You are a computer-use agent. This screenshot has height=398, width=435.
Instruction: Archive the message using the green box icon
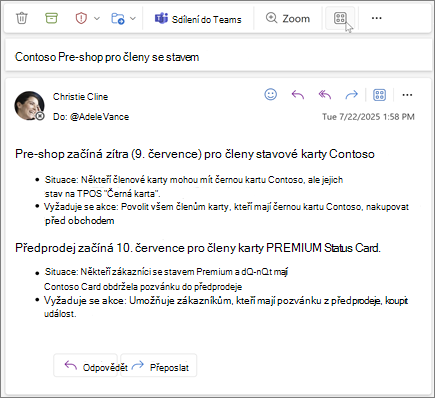pyautogui.click(x=51, y=18)
